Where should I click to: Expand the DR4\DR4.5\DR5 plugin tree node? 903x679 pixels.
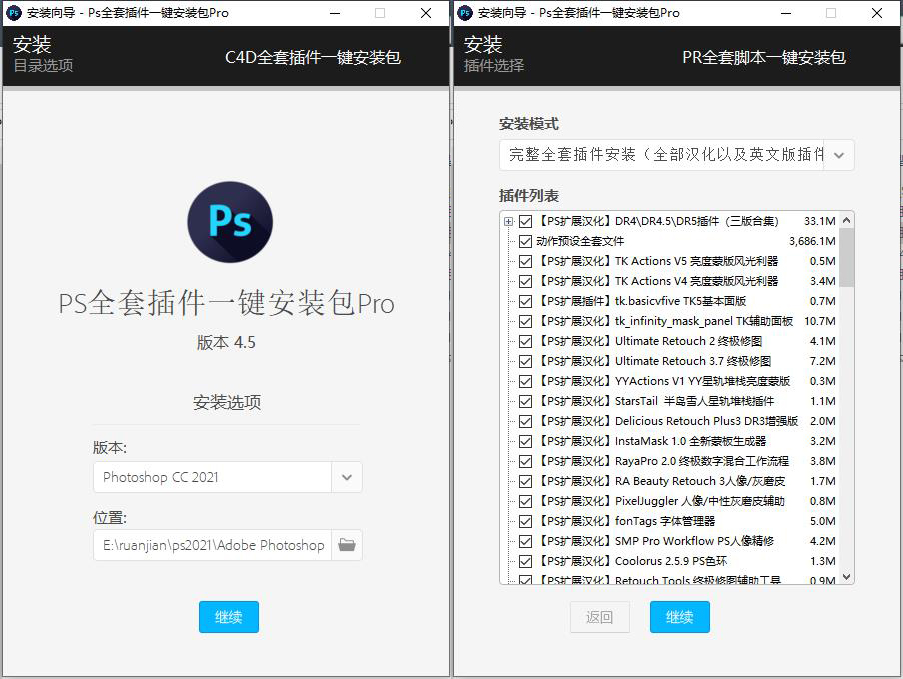(508, 221)
